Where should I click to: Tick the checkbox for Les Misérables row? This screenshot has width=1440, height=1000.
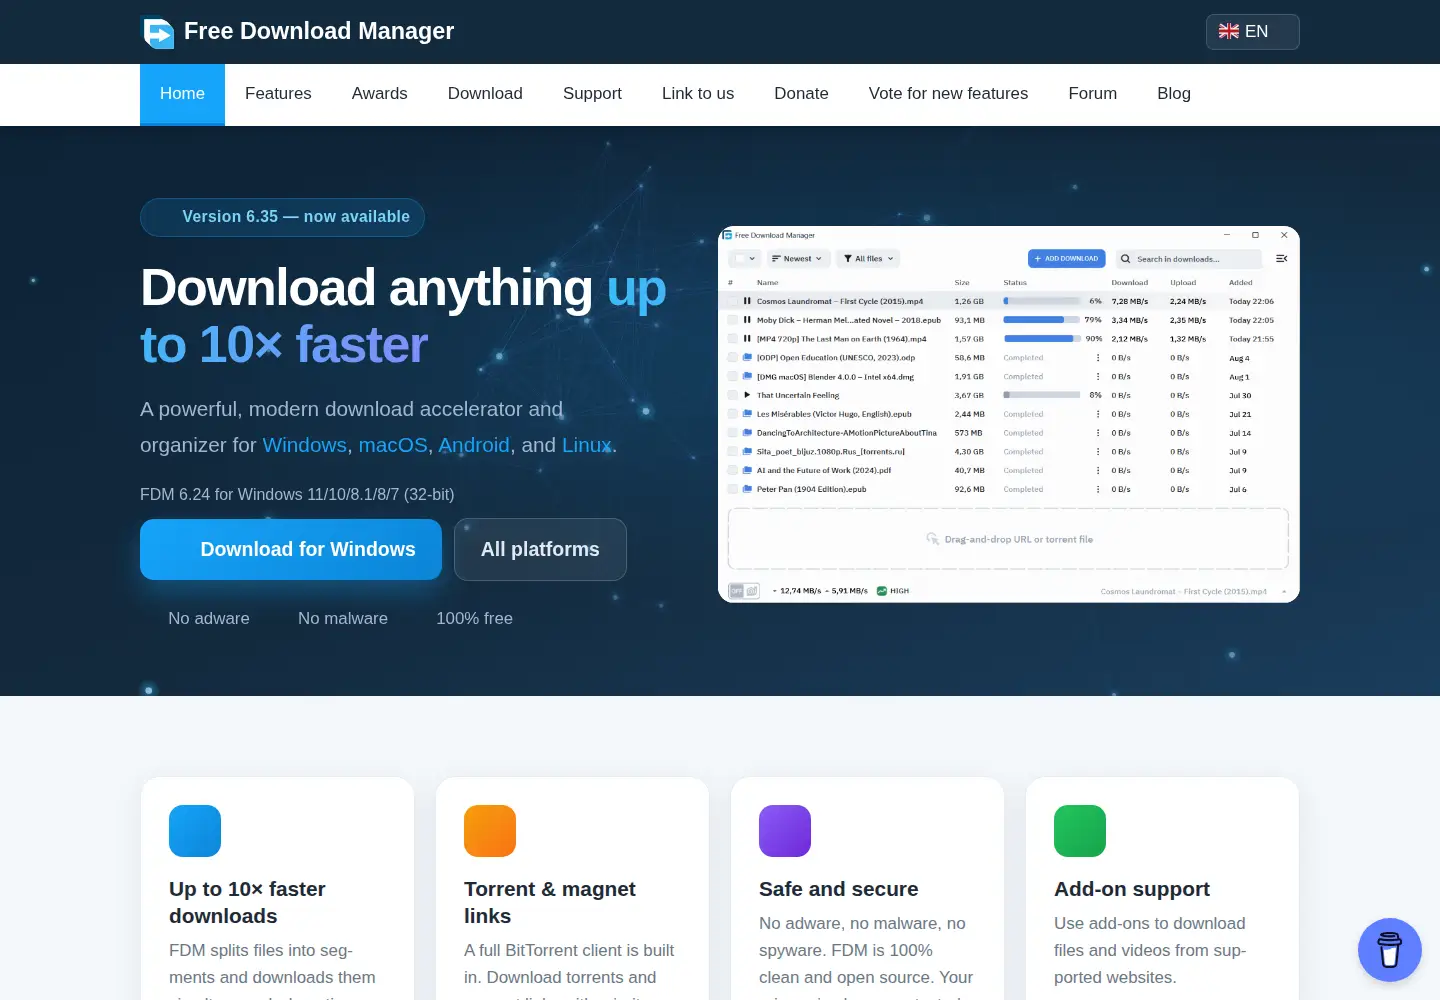click(x=732, y=414)
